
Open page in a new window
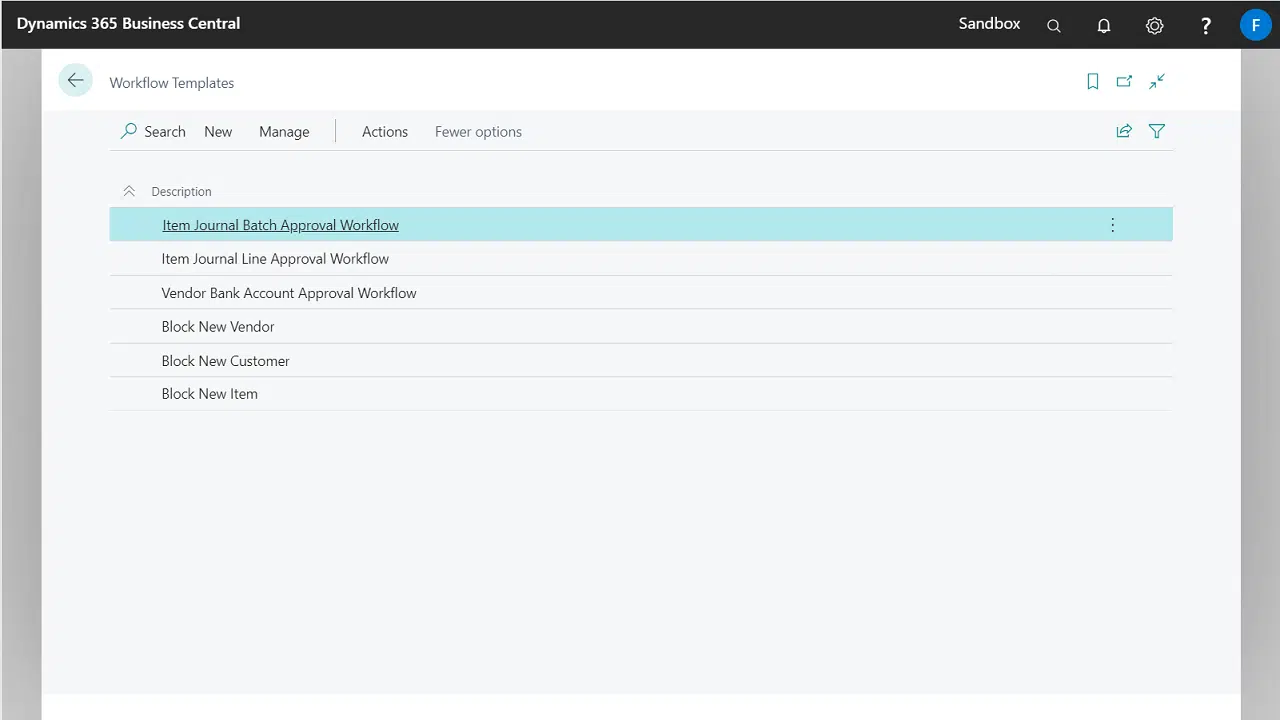click(x=1125, y=82)
